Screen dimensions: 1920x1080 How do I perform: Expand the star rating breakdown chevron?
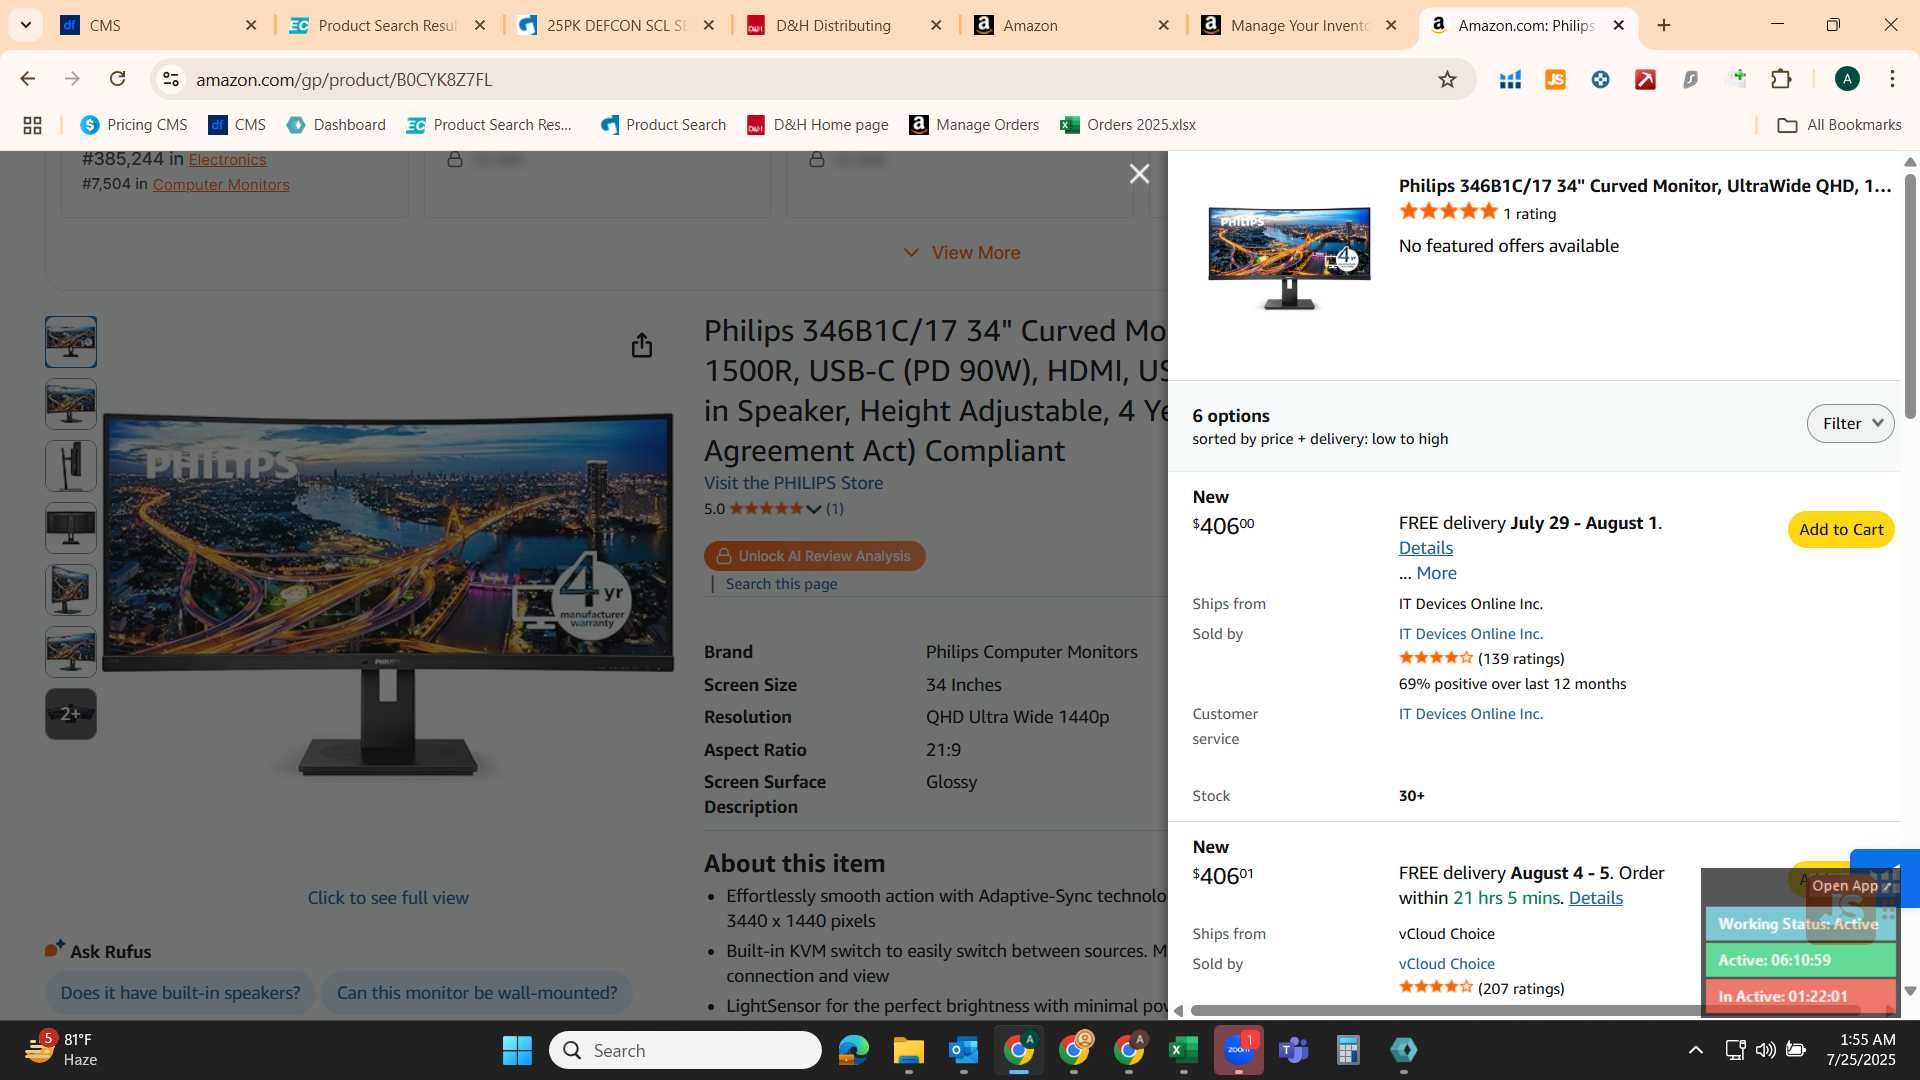pyautogui.click(x=814, y=509)
